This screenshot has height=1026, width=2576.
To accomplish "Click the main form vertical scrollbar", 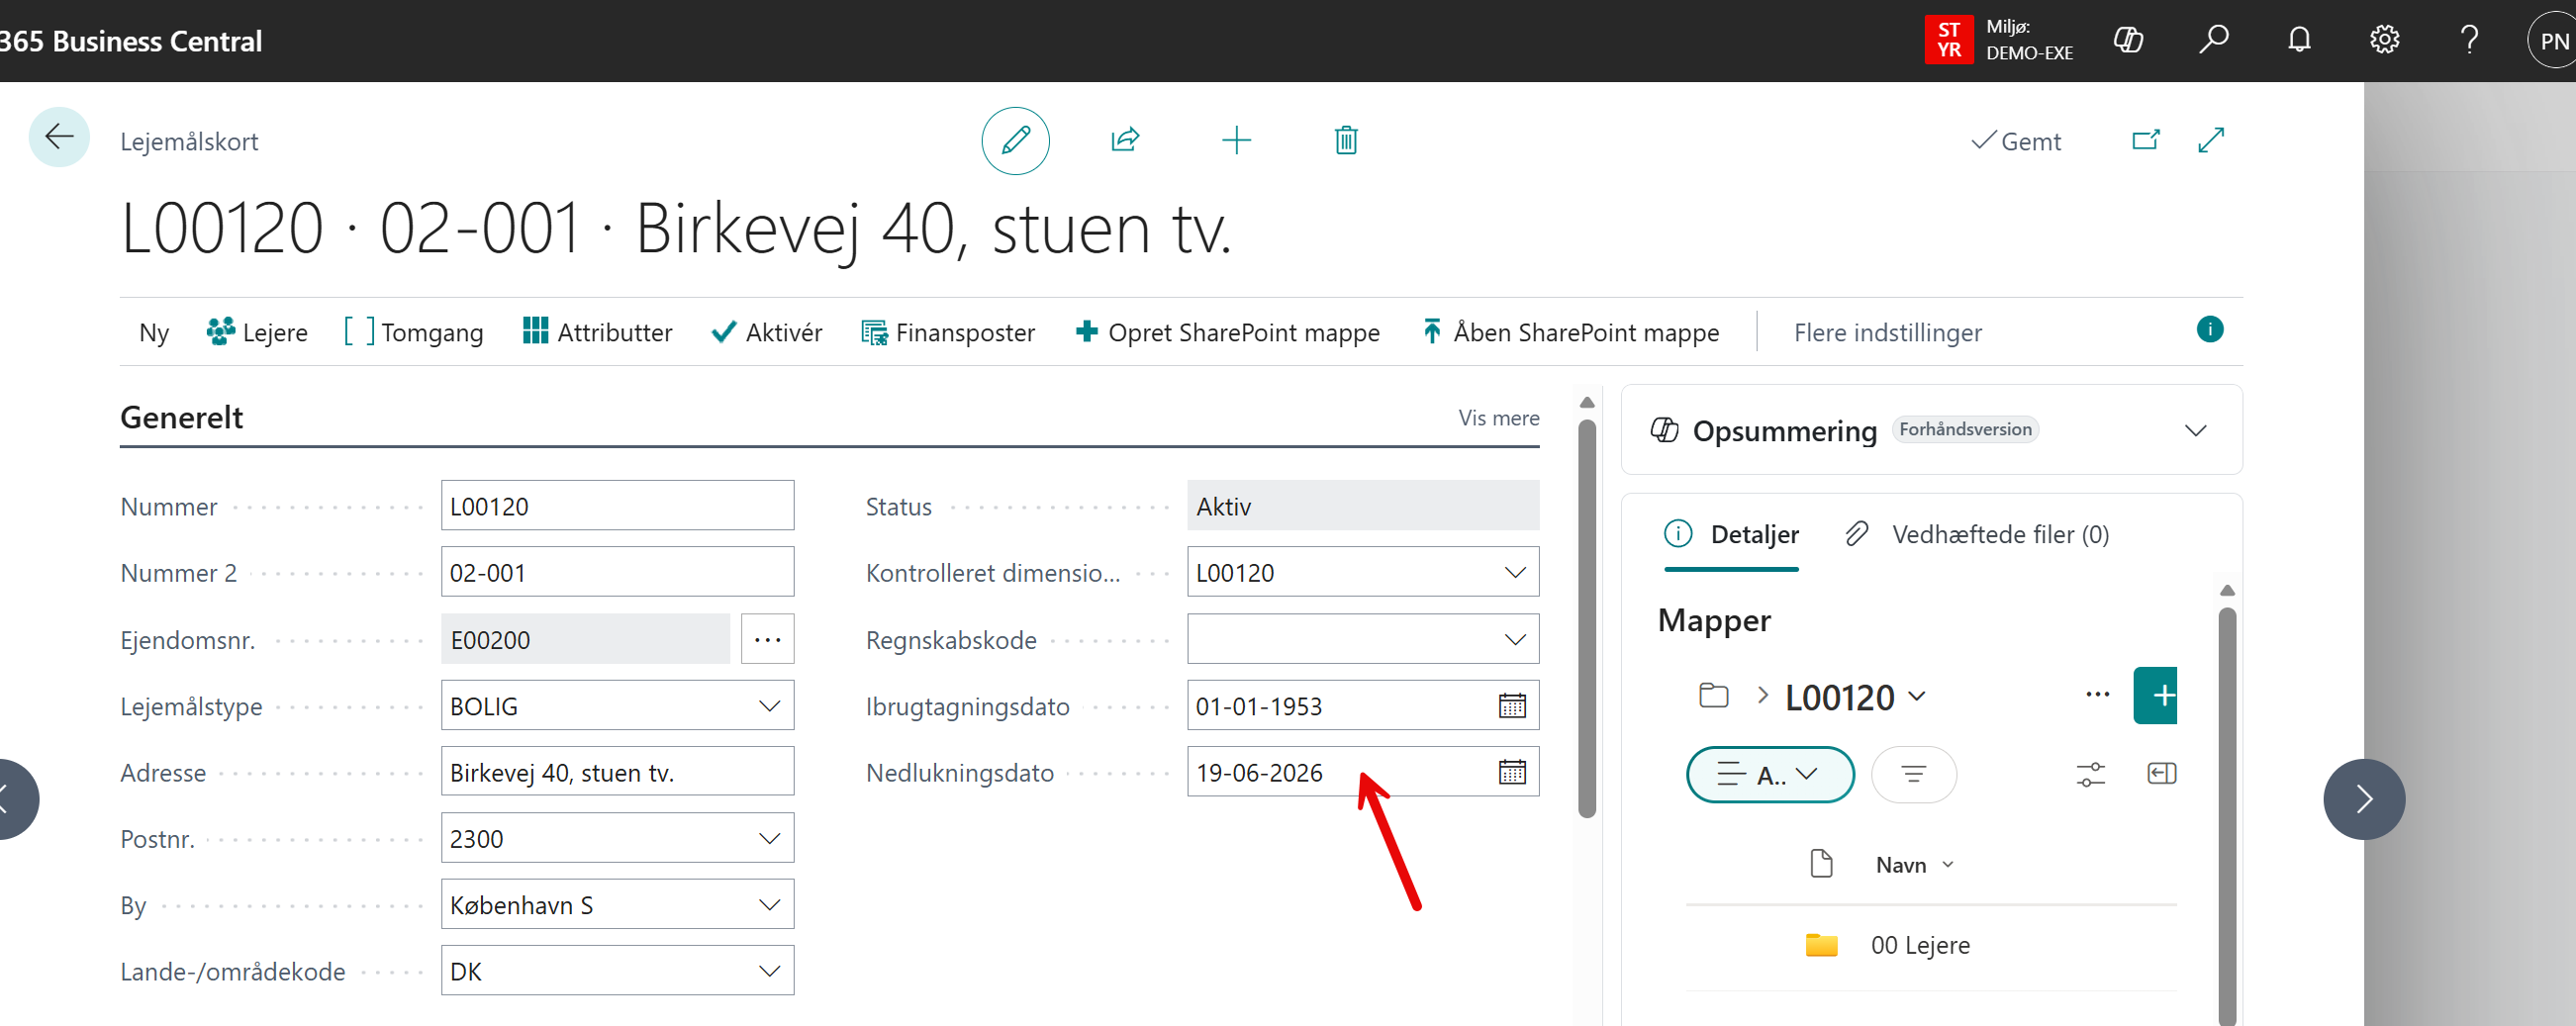I will 1586,617.
